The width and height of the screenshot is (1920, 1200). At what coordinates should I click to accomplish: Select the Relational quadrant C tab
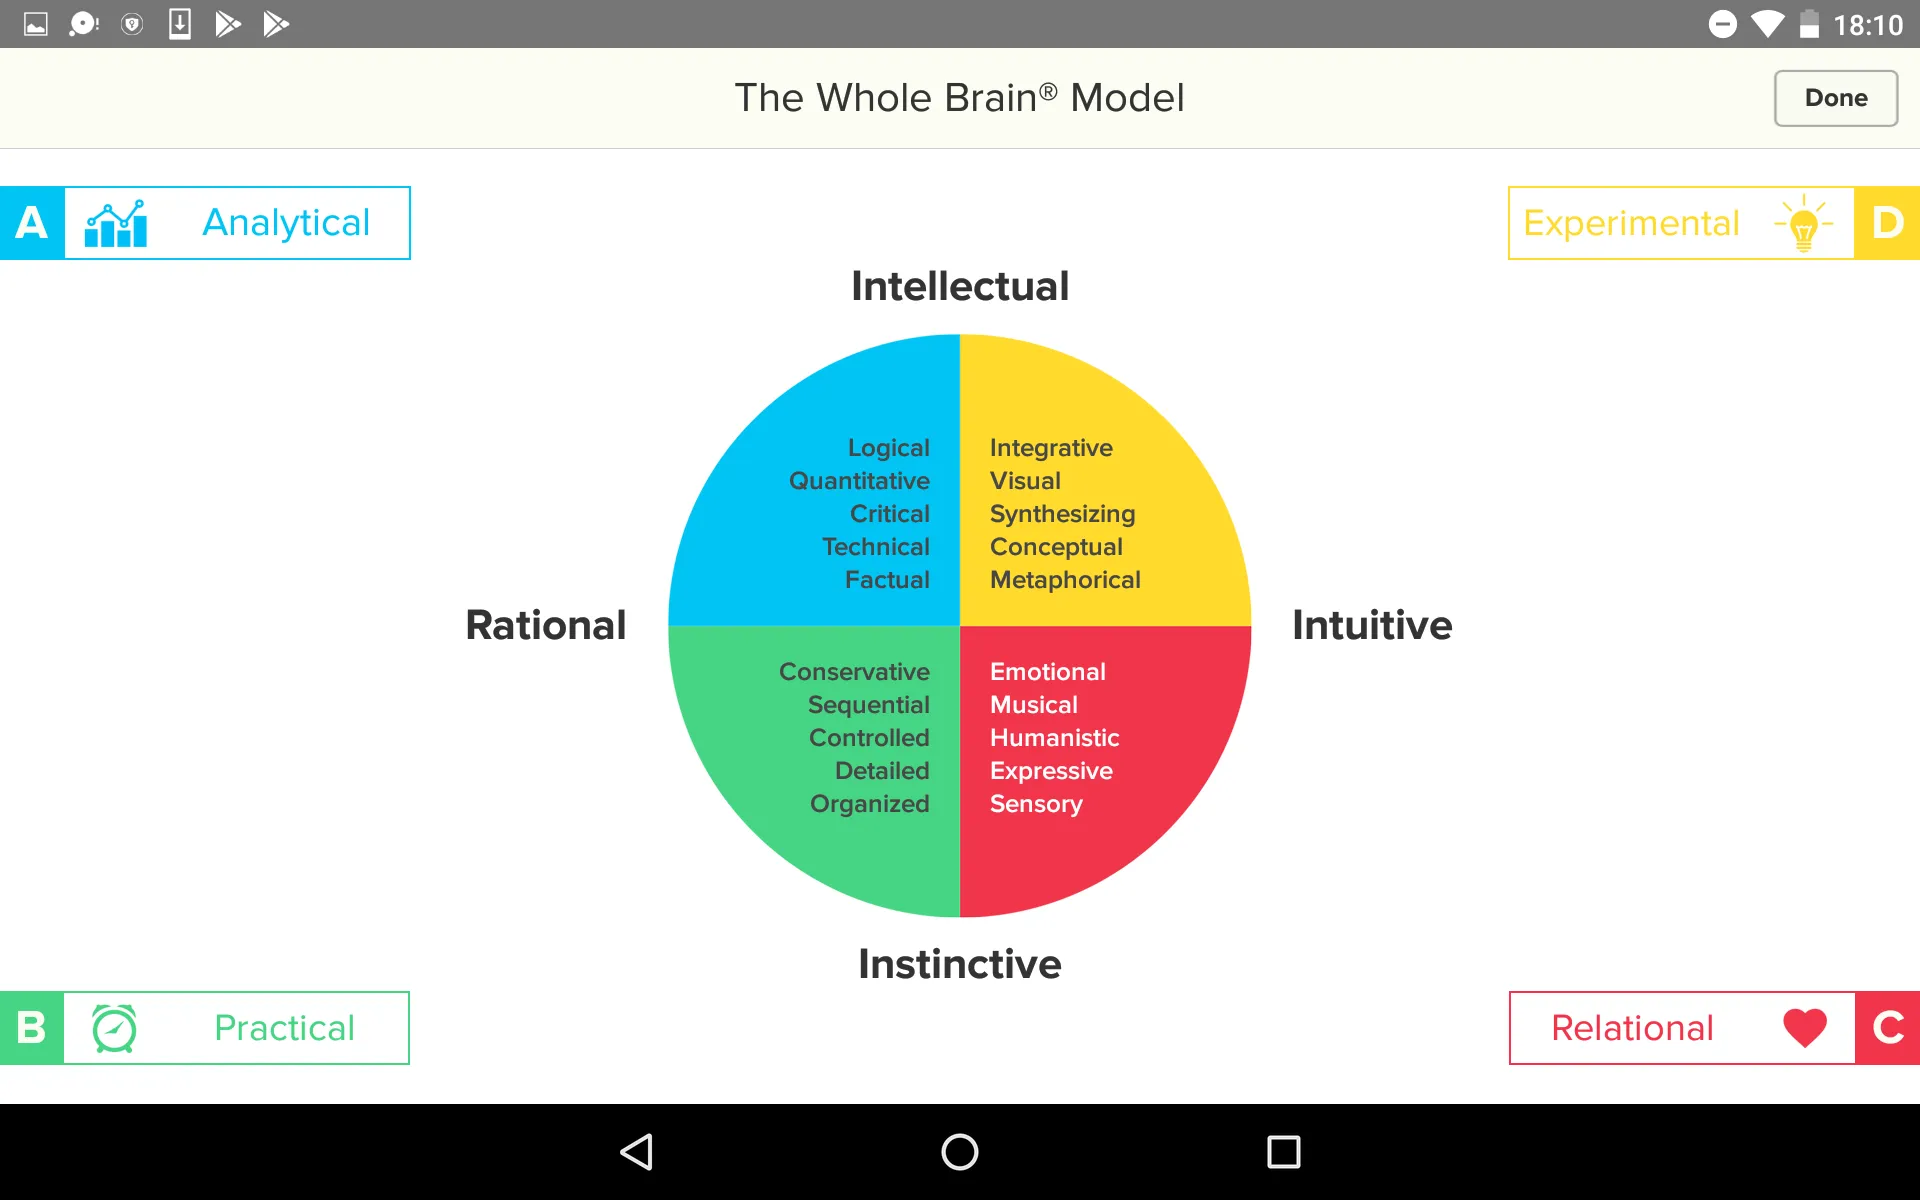click(x=1714, y=1027)
